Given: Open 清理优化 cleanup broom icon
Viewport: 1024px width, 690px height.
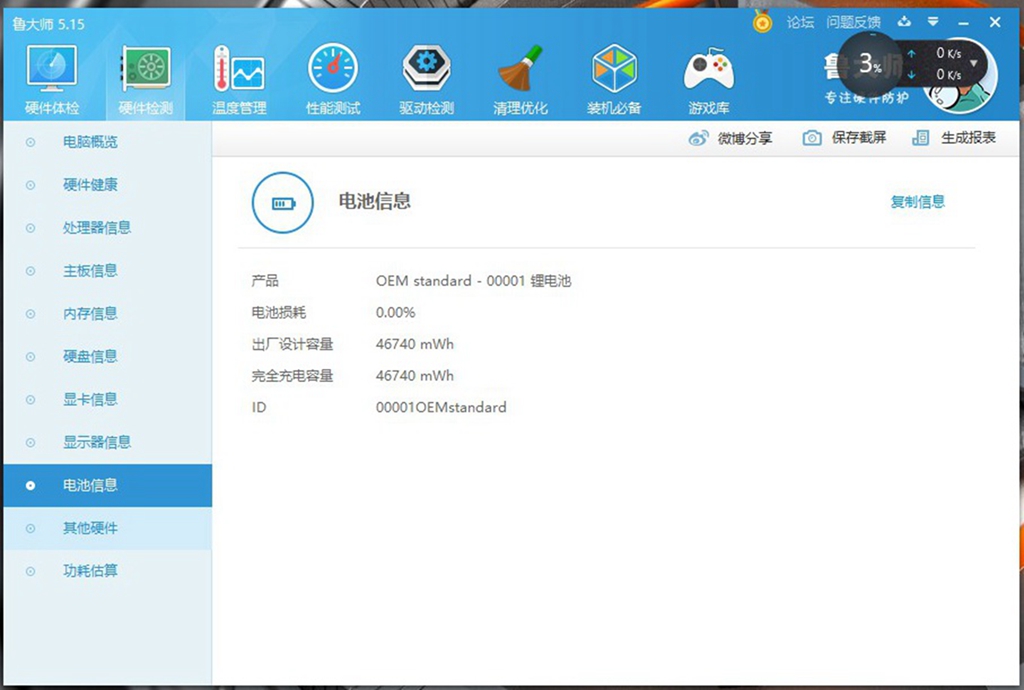Looking at the screenshot, I should (x=520, y=80).
